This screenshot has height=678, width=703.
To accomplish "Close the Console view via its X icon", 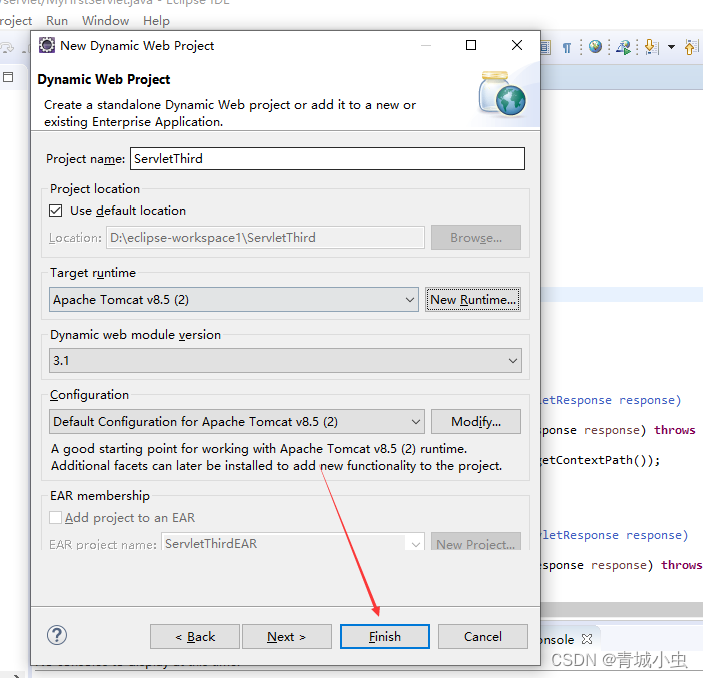I will tap(587, 639).
